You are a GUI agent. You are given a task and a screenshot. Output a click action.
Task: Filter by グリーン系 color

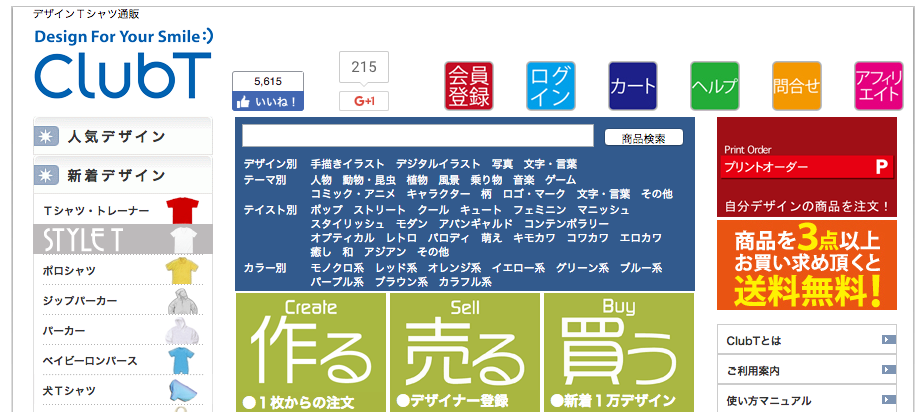(x=582, y=268)
